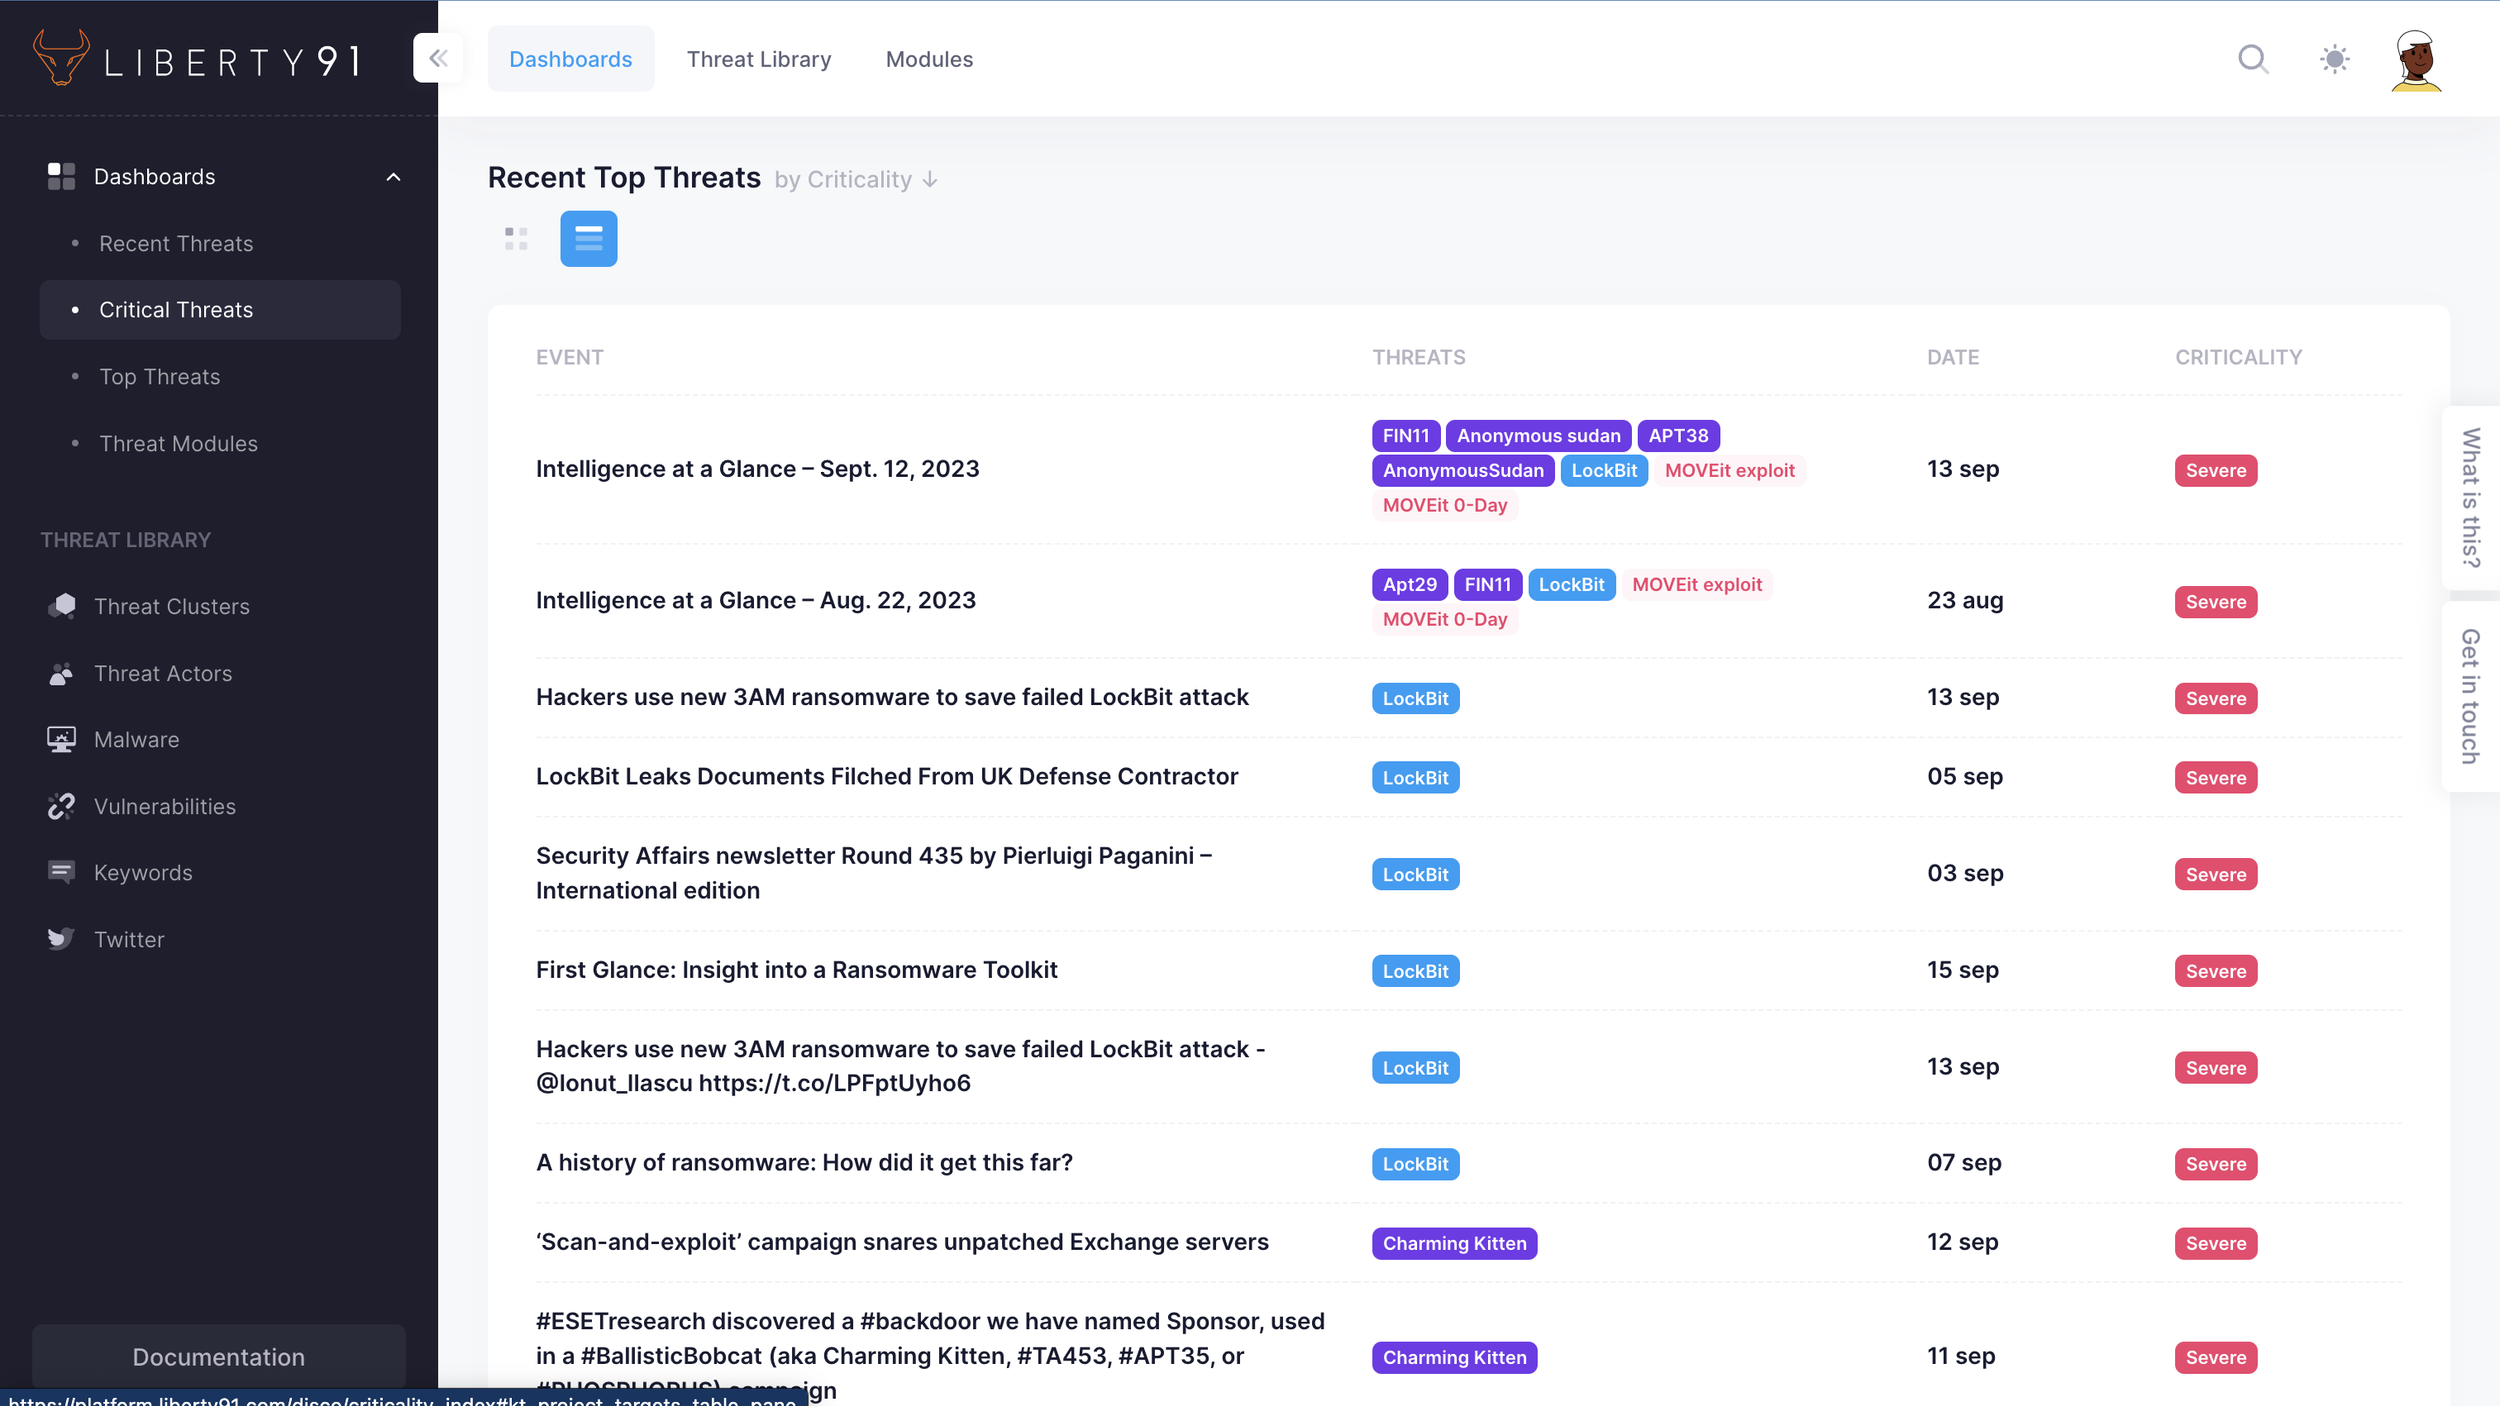Screen dimensions: 2500x1406
Task: Open the Threat Actors section
Action: pos(162,674)
